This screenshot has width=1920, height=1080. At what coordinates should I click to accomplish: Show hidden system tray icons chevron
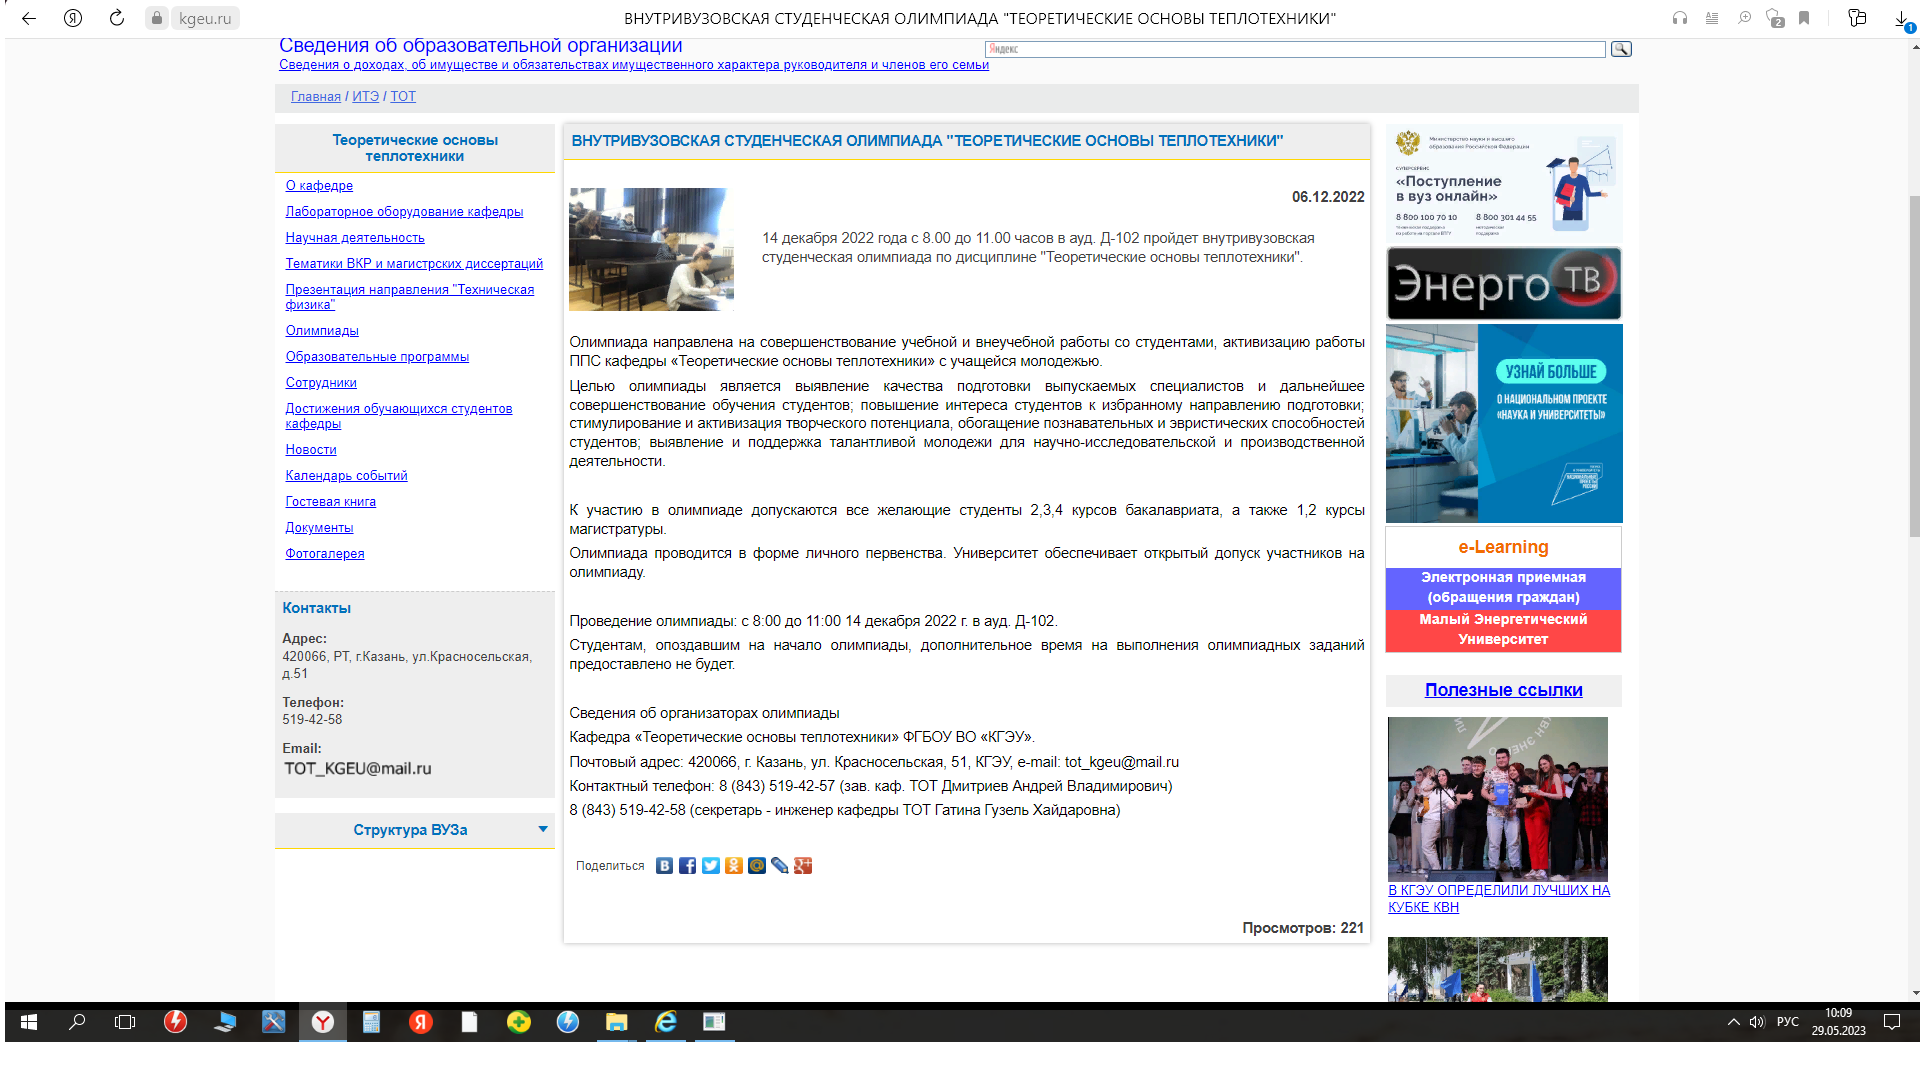pyautogui.click(x=1733, y=1022)
